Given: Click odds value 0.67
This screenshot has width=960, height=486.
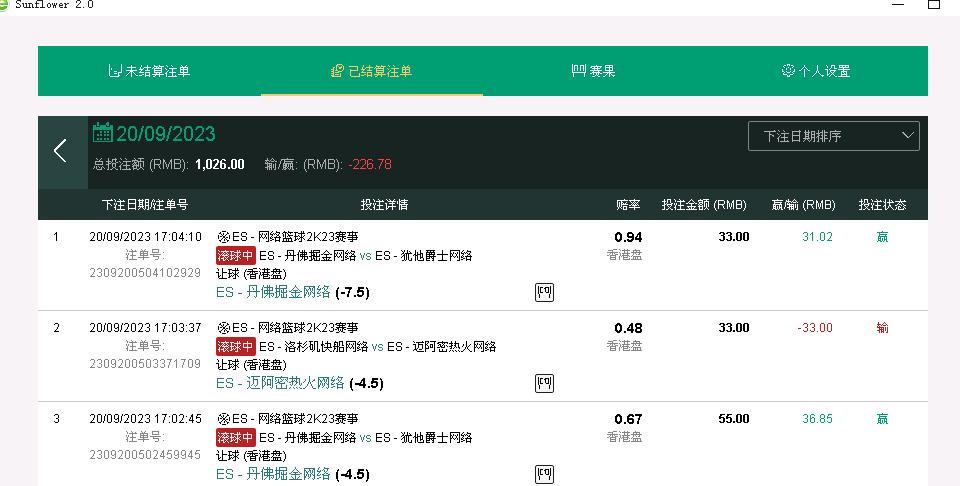Looking at the screenshot, I should click(628, 420).
